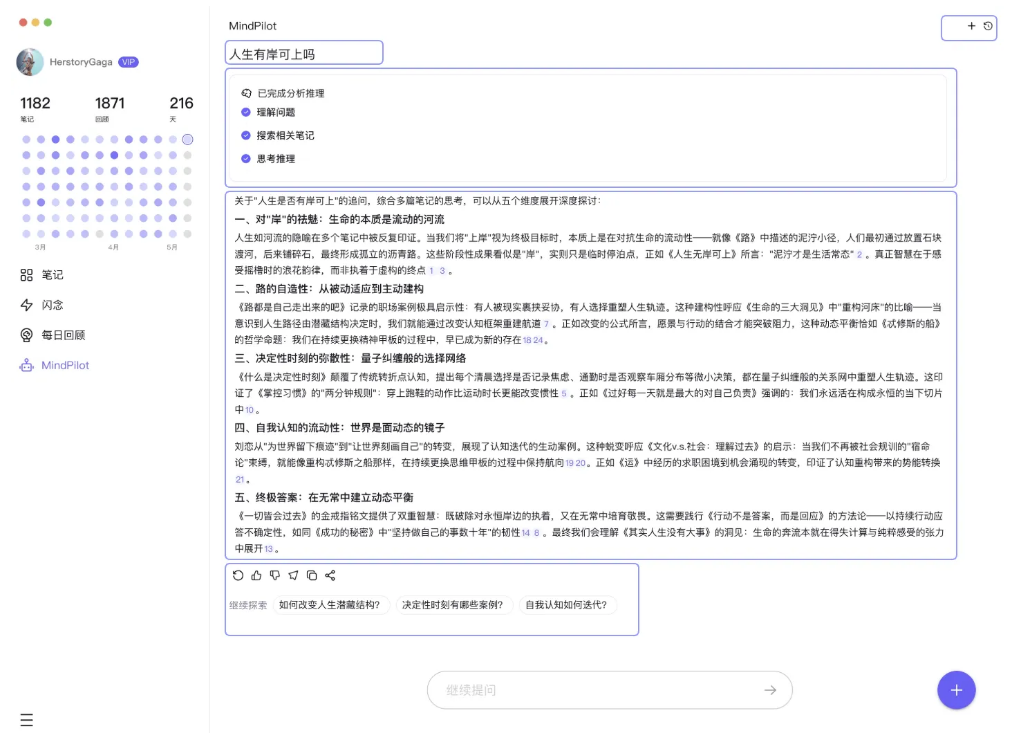This screenshot has height=733, width=1010.
Task: Click the HerstoryGaga profile avatar
Action: pos(30,62)
